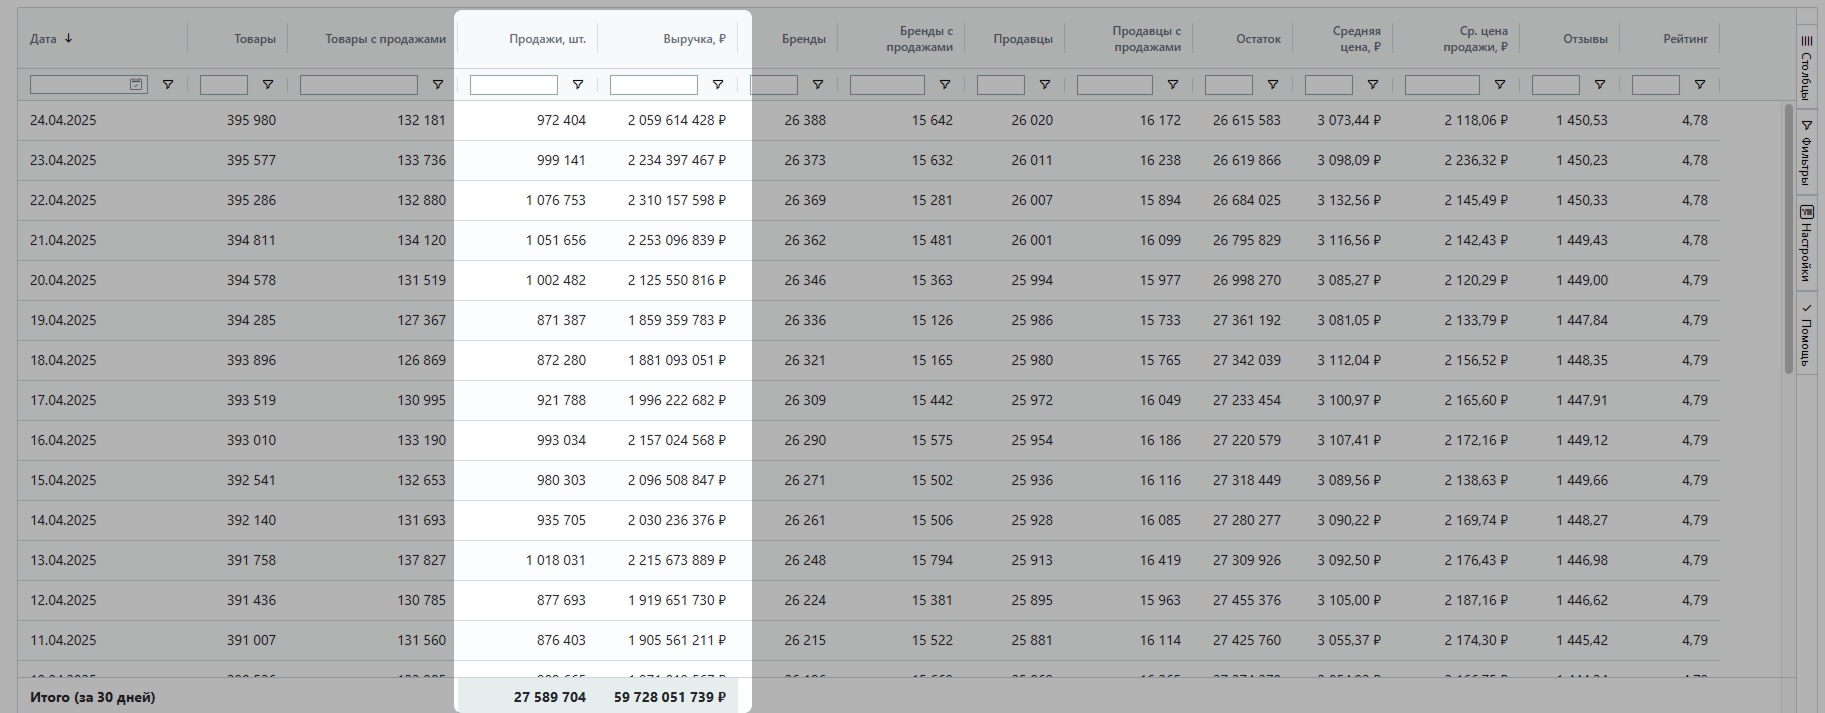Screen dimensions: 1825x713
Task: Select the brands cell 26 388
Action: pos(805,120)
